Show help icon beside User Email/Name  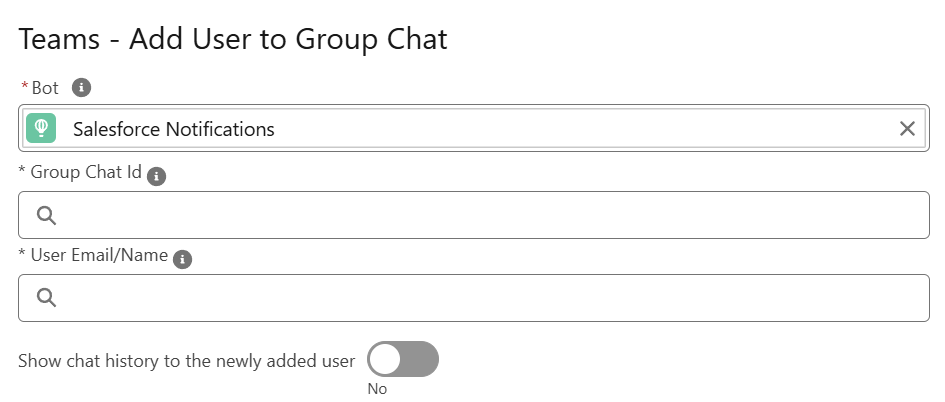click(x=183, y=260)
